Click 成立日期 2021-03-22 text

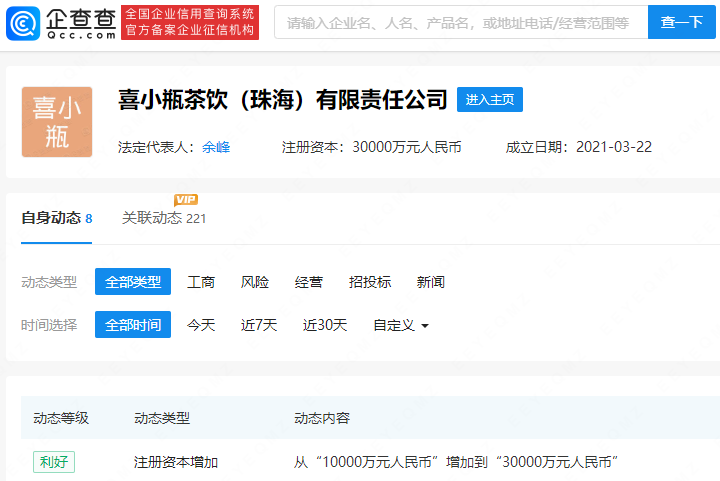(579, 147)
